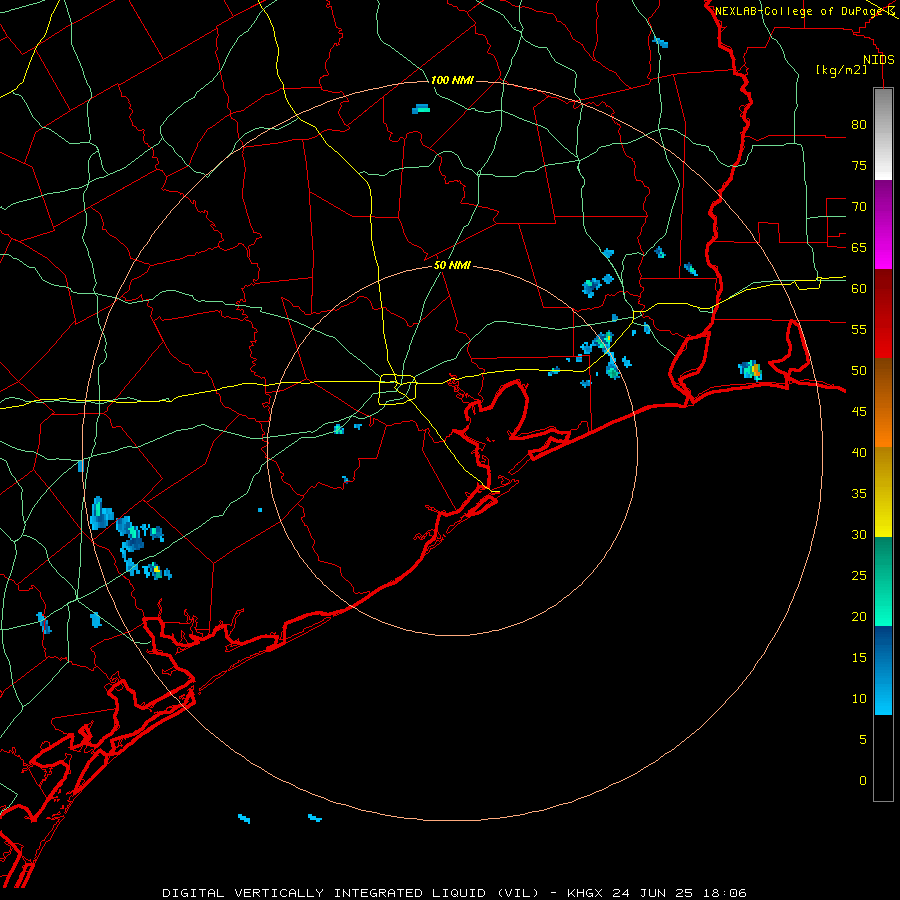Image resolution: width=900 pixels, height=900 pixels.
Task: Click the "40" value on the VIL scale
Action: tap(859, 452)
